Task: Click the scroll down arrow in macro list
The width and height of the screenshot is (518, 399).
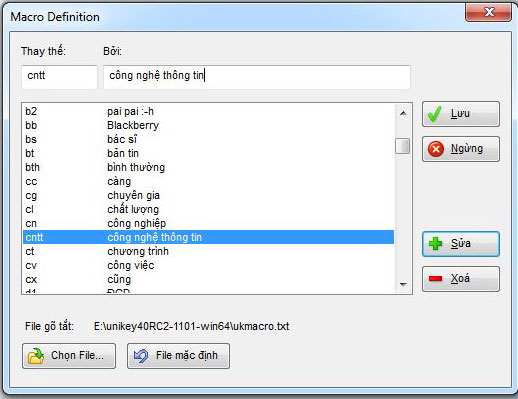Action: point(403,285)
